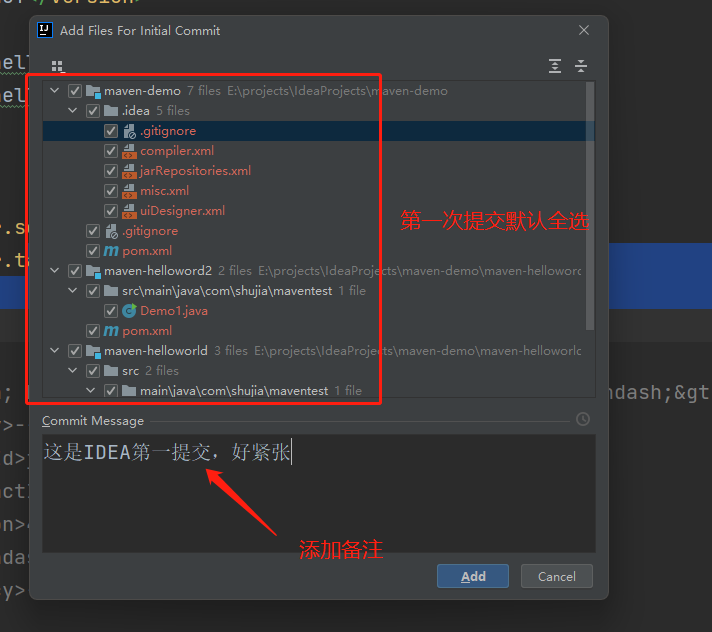Select the pom.xml under maven-helloword2
Viewport: 712px width, 632px height.
[x=147, y=331]
